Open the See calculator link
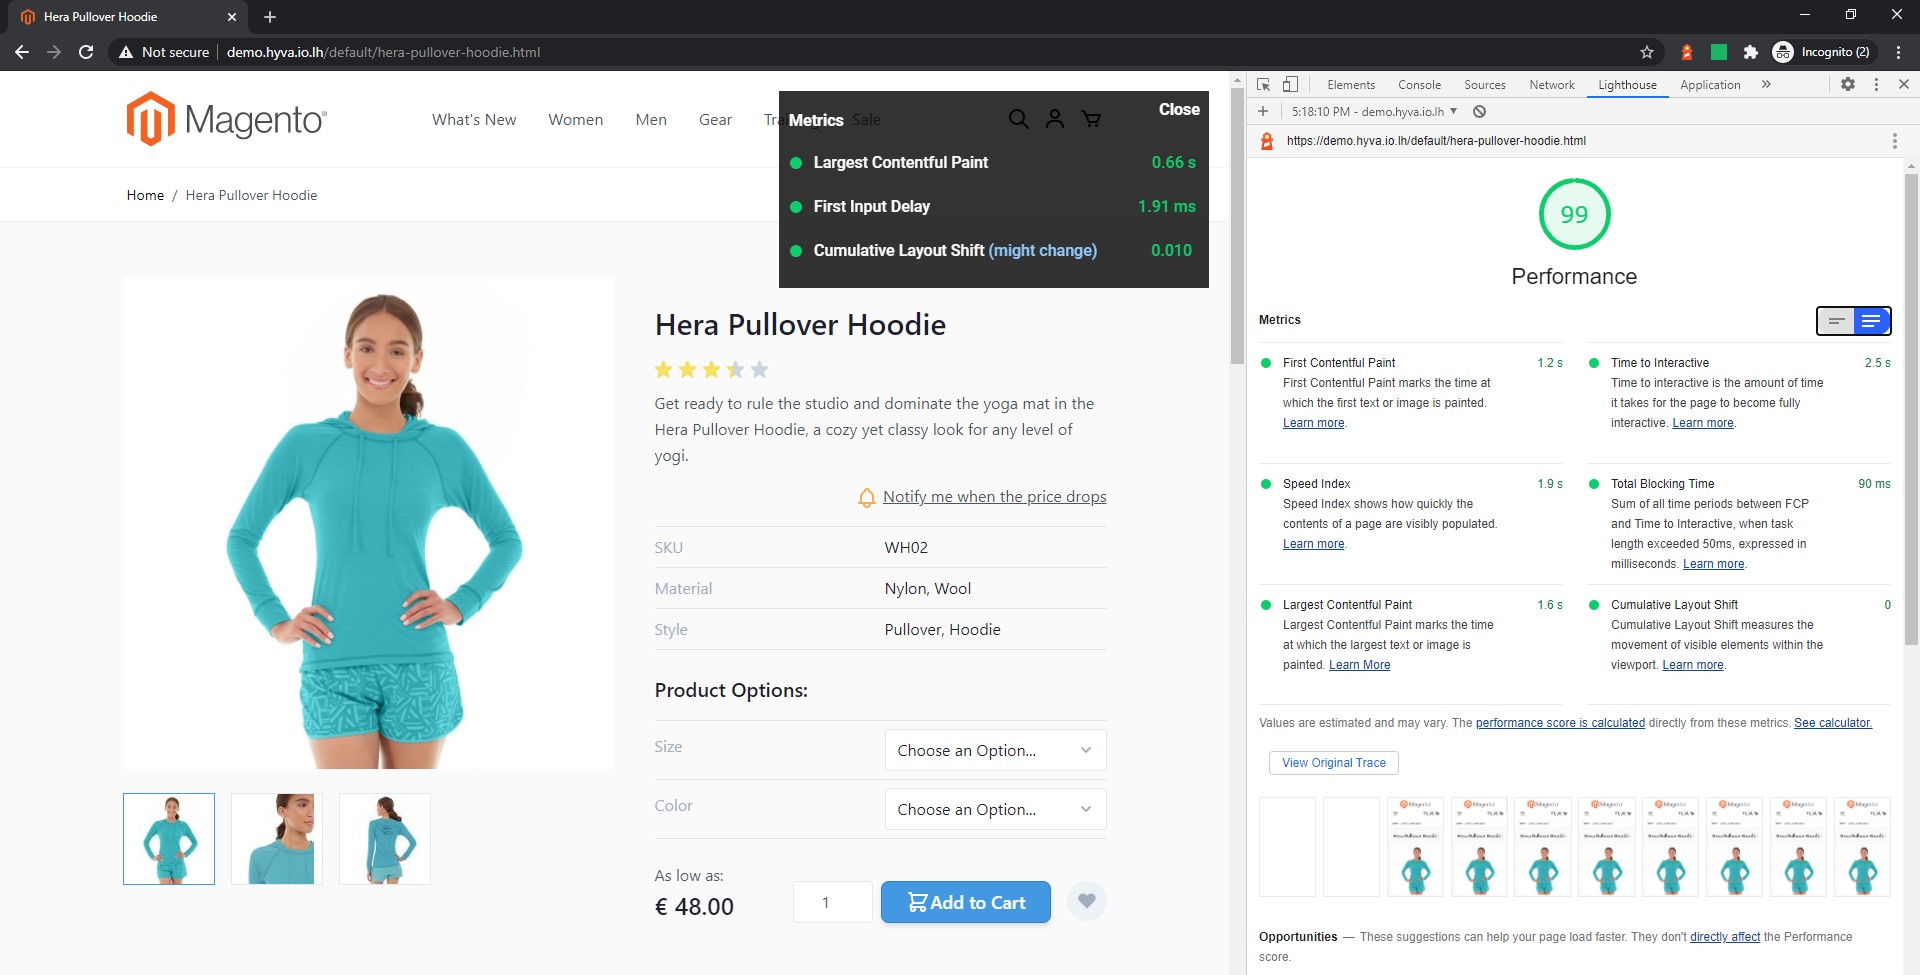The height and width of the screenshot is (975, 1920). point(1832,723)
